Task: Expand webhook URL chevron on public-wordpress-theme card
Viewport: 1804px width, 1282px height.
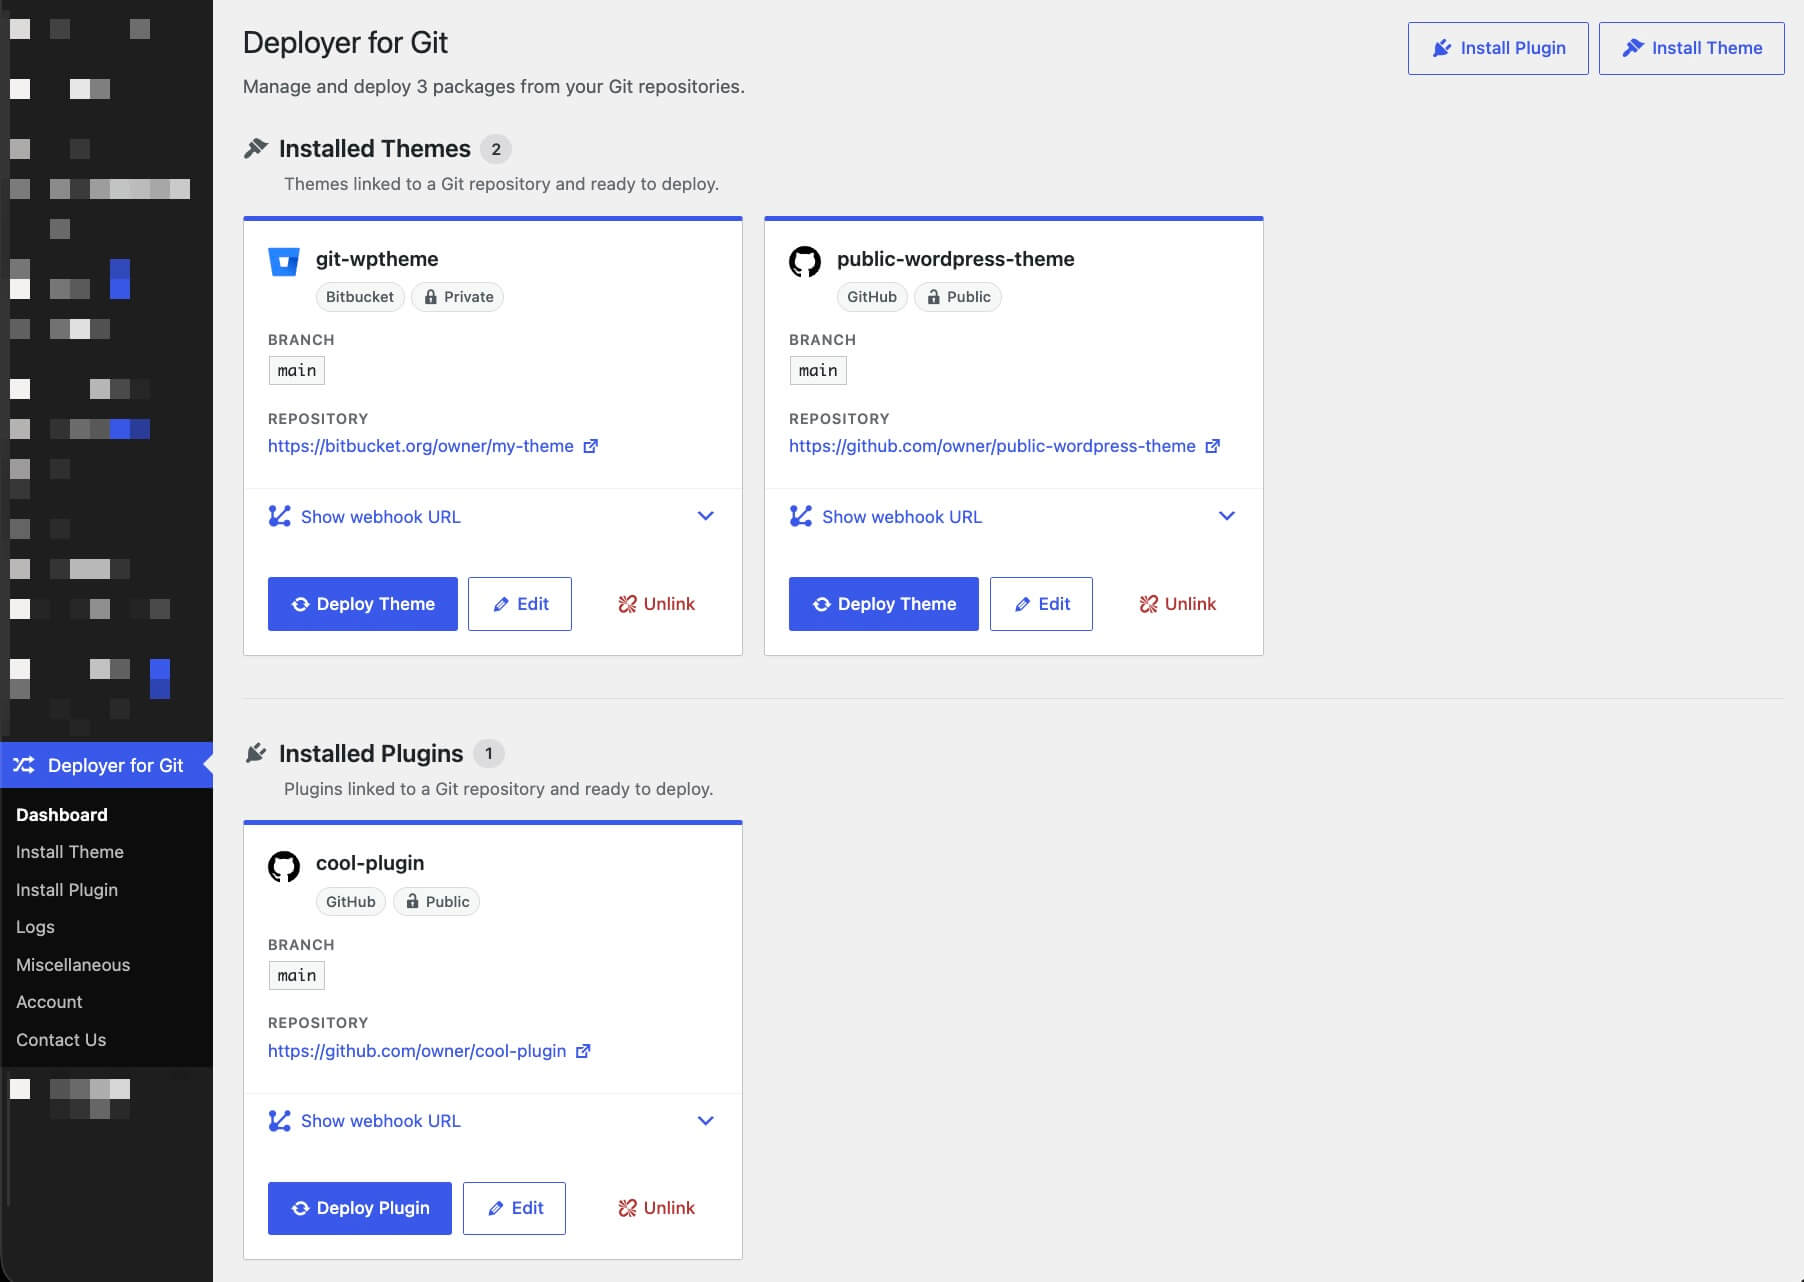Action: (x=1227, y=516)
